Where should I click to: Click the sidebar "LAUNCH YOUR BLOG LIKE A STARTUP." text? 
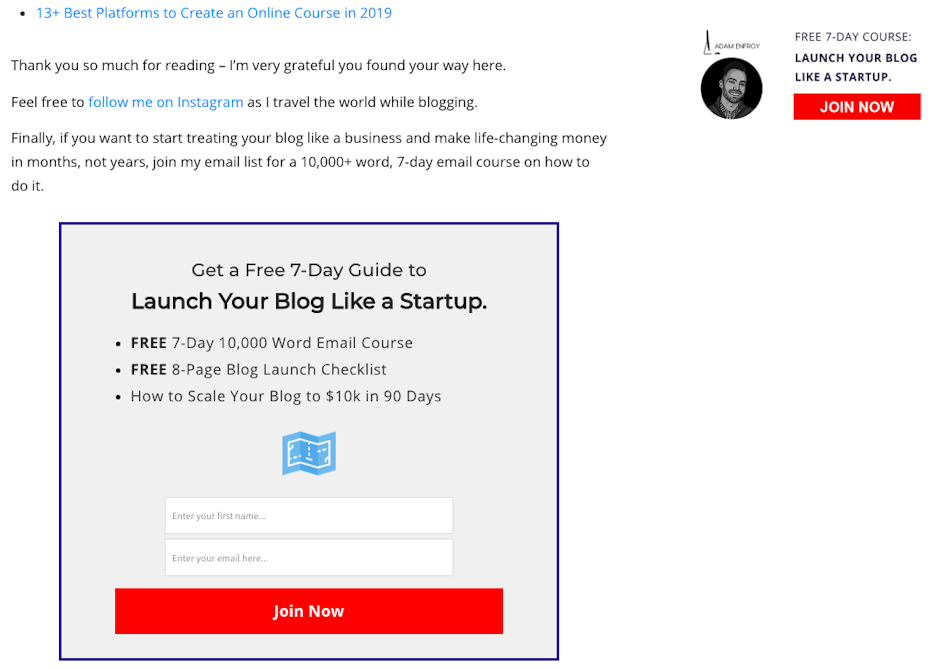click(856, 67)
